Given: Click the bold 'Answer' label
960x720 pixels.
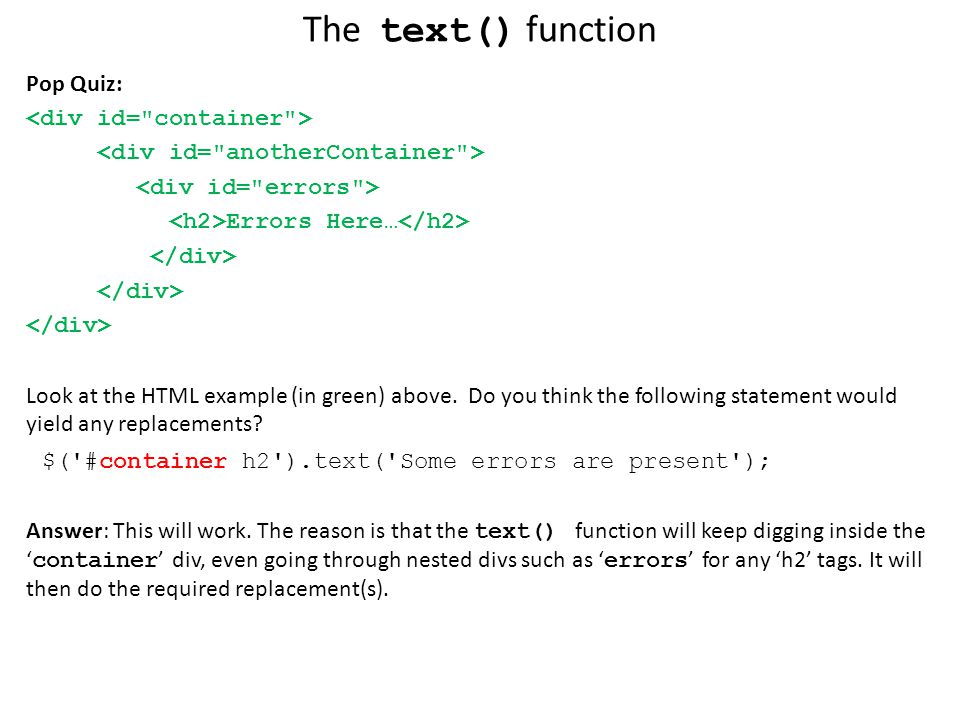Looking at the screenshot, I should click(64, 531).
